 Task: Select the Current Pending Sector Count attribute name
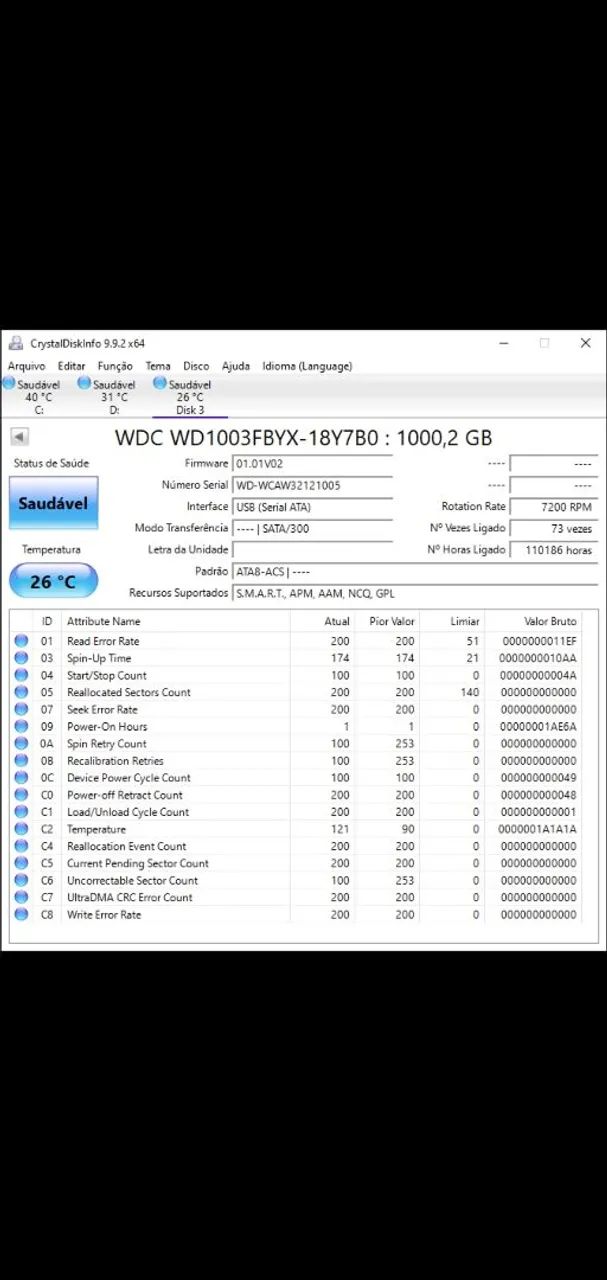tap(137, 863)
